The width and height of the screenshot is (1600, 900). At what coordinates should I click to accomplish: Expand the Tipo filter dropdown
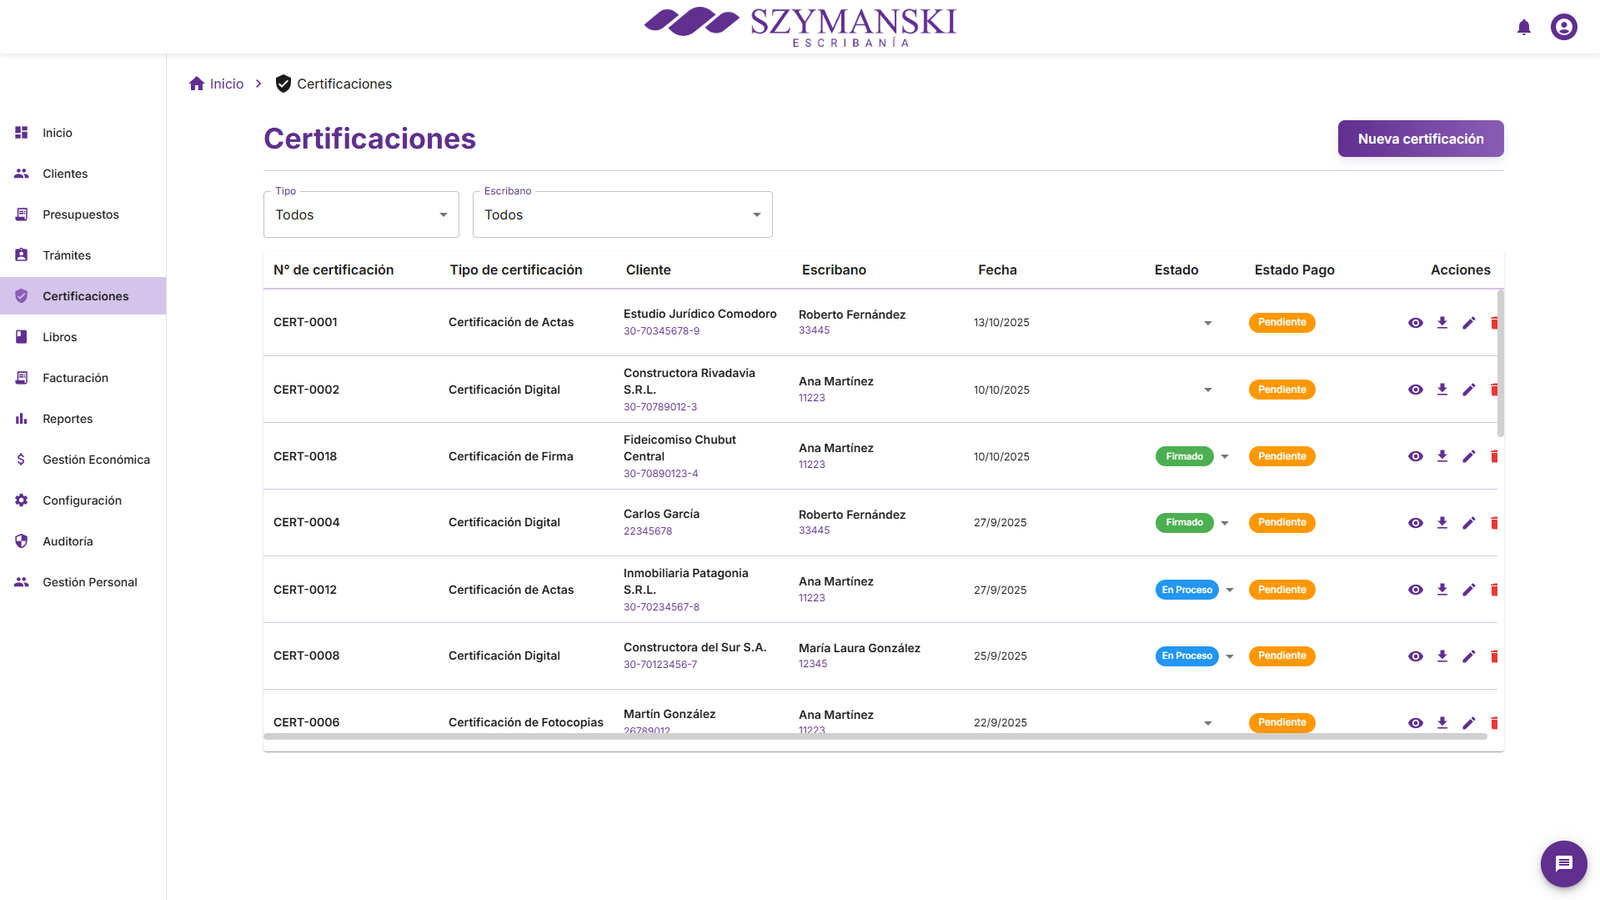[360, 215]
